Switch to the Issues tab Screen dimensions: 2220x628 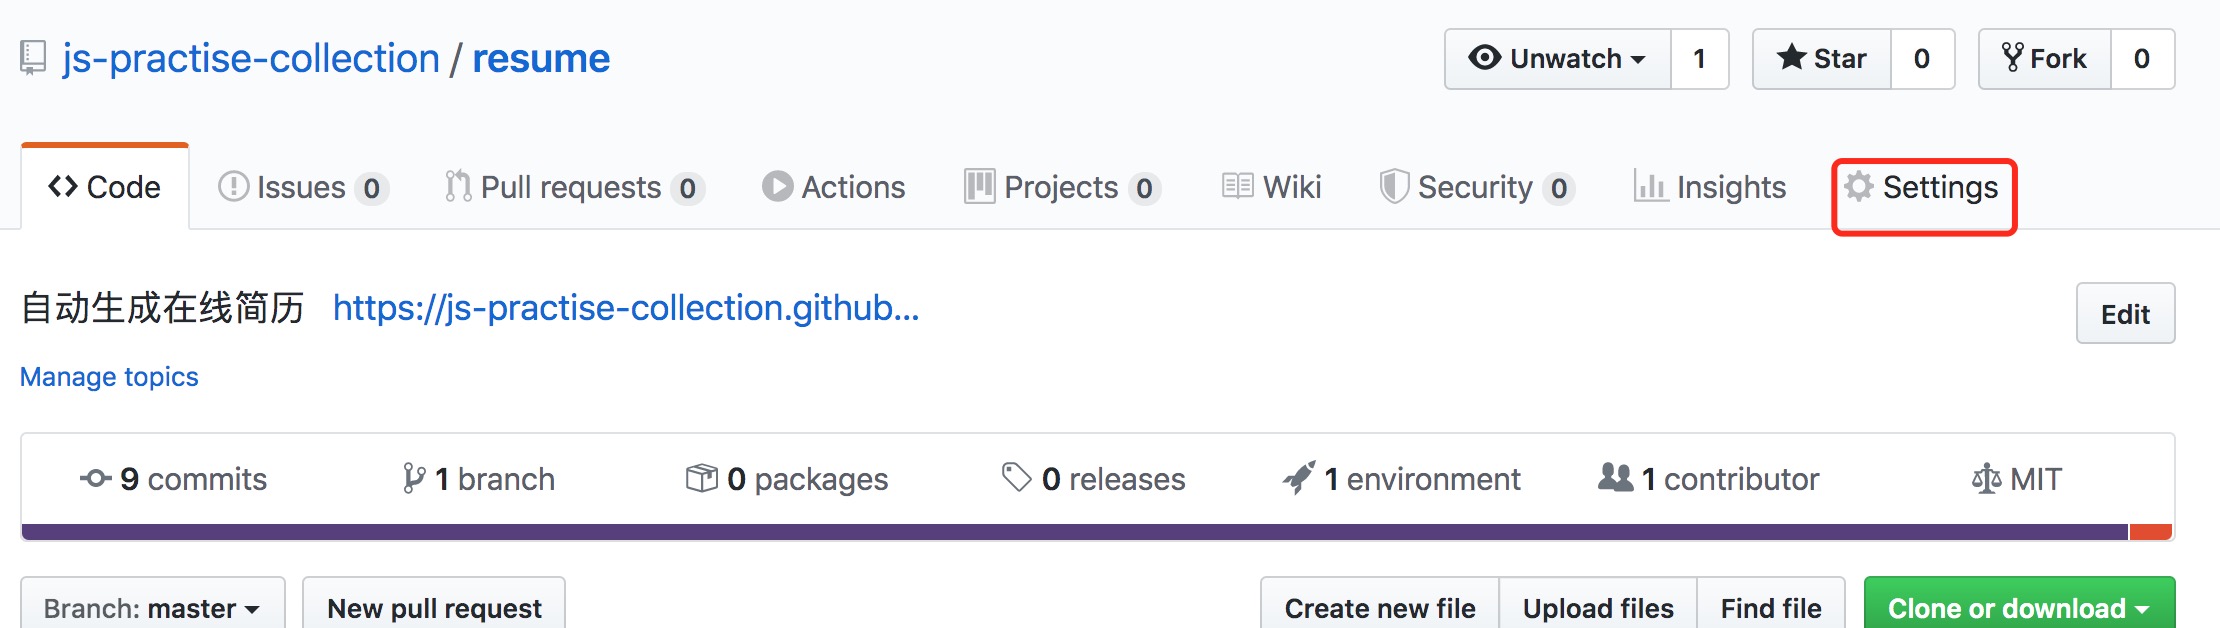click(303, 187)
